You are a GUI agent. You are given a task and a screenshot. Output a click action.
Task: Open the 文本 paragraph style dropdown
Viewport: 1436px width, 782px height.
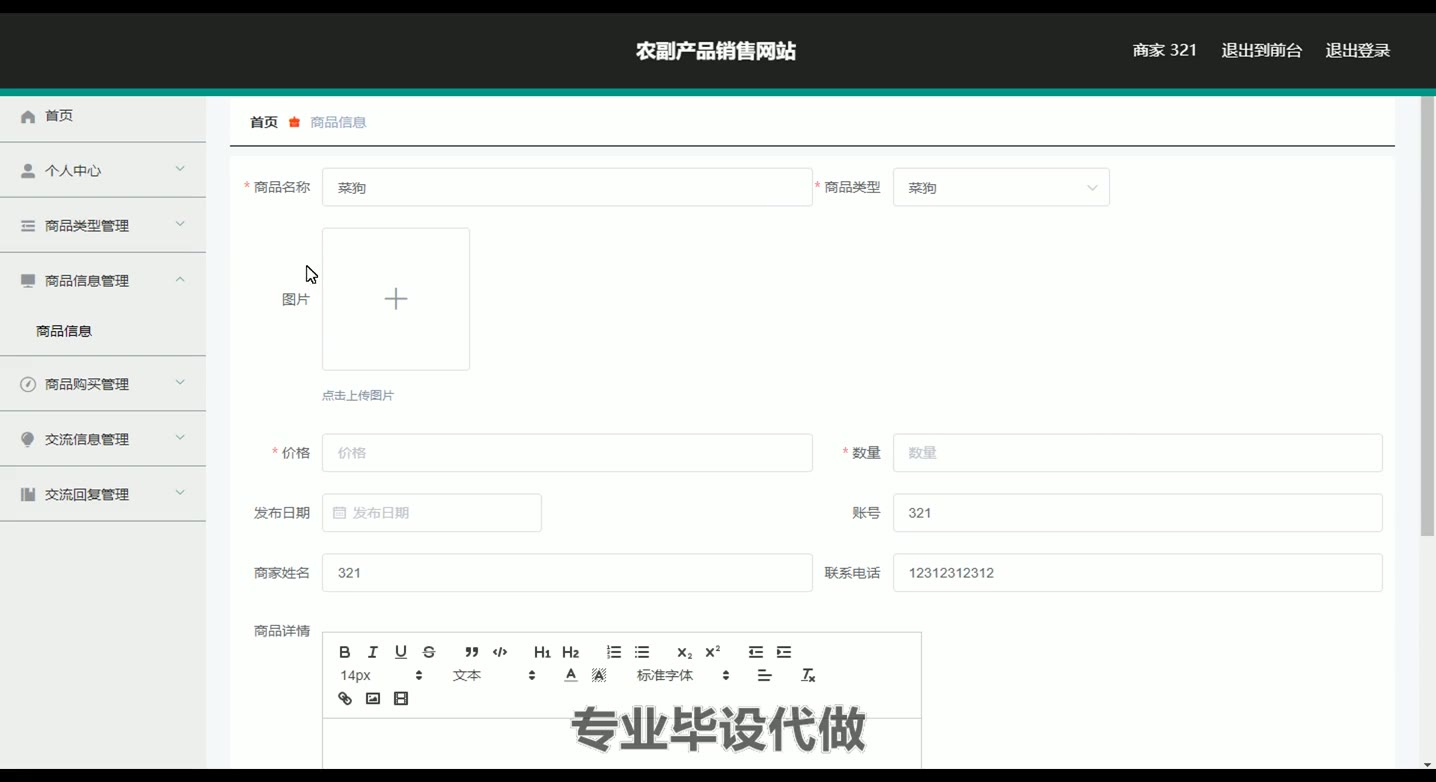click(x=494, y=675)
